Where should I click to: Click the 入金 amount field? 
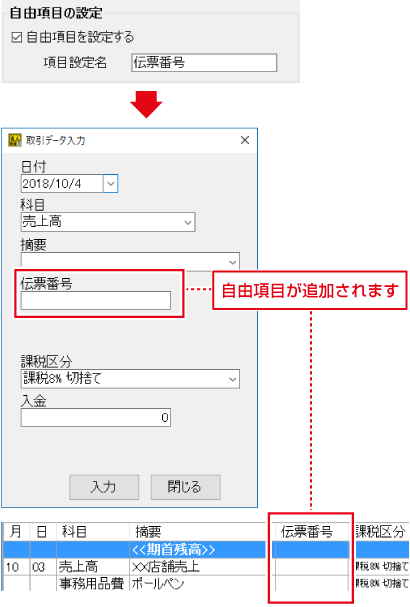[96, 417]
